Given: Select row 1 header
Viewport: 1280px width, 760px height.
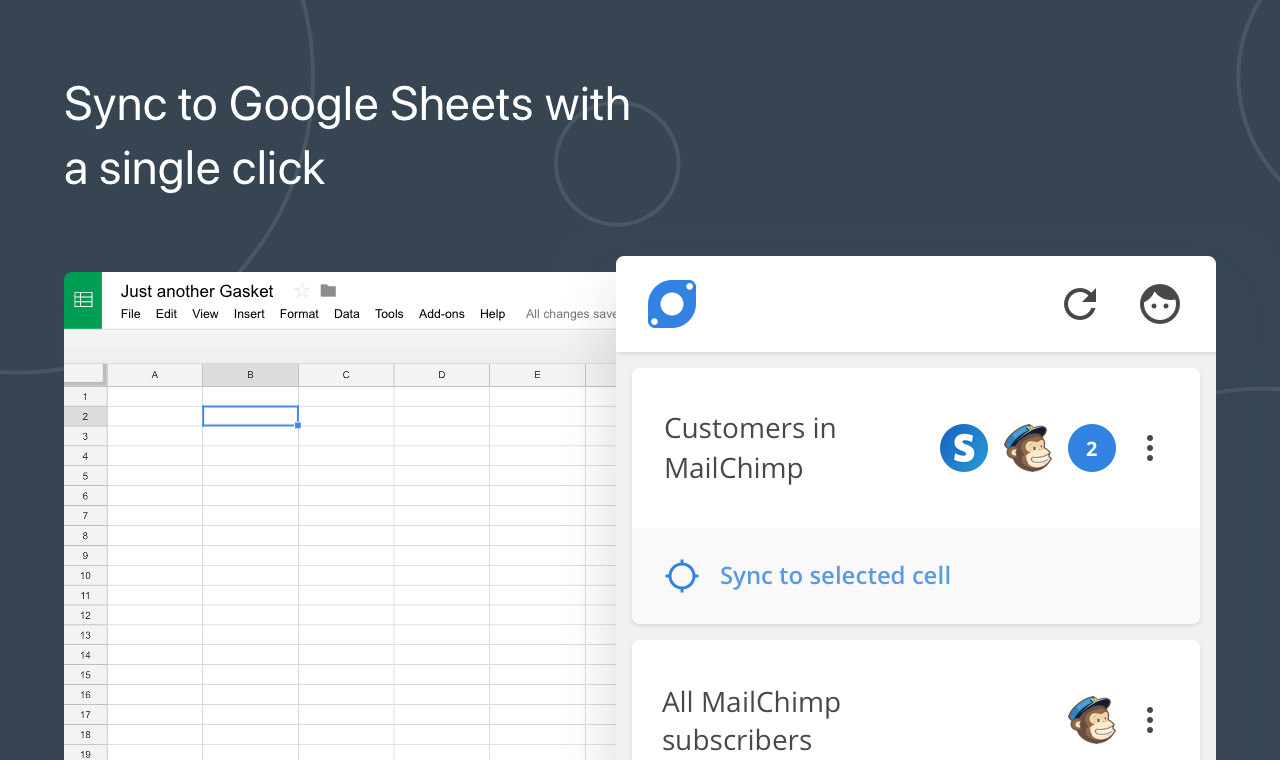Looking at the screenshot, I should pos(85,397).
